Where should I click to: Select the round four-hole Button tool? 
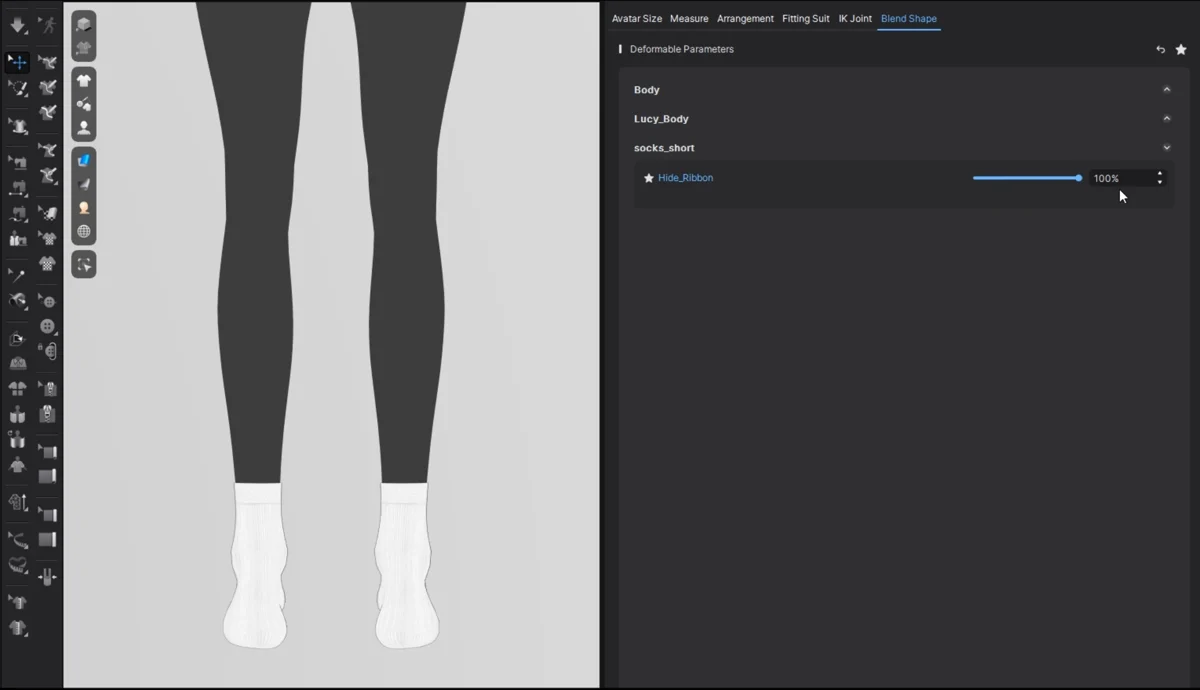[47, 326]
